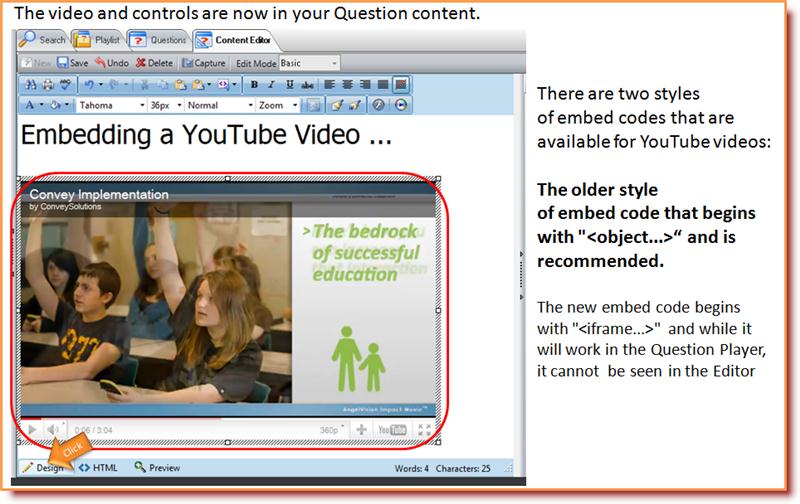Viewport: 800px width, 504px height.
Task: Click the Save button
Action: (72, 63)
